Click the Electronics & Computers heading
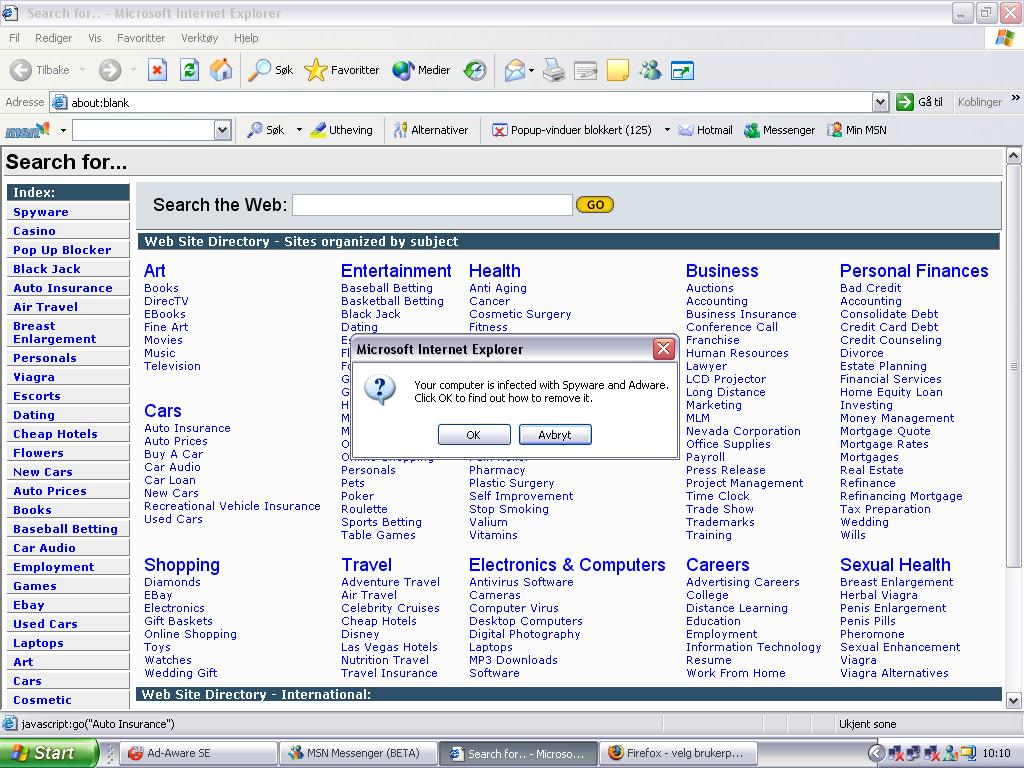 click(567, 565)
